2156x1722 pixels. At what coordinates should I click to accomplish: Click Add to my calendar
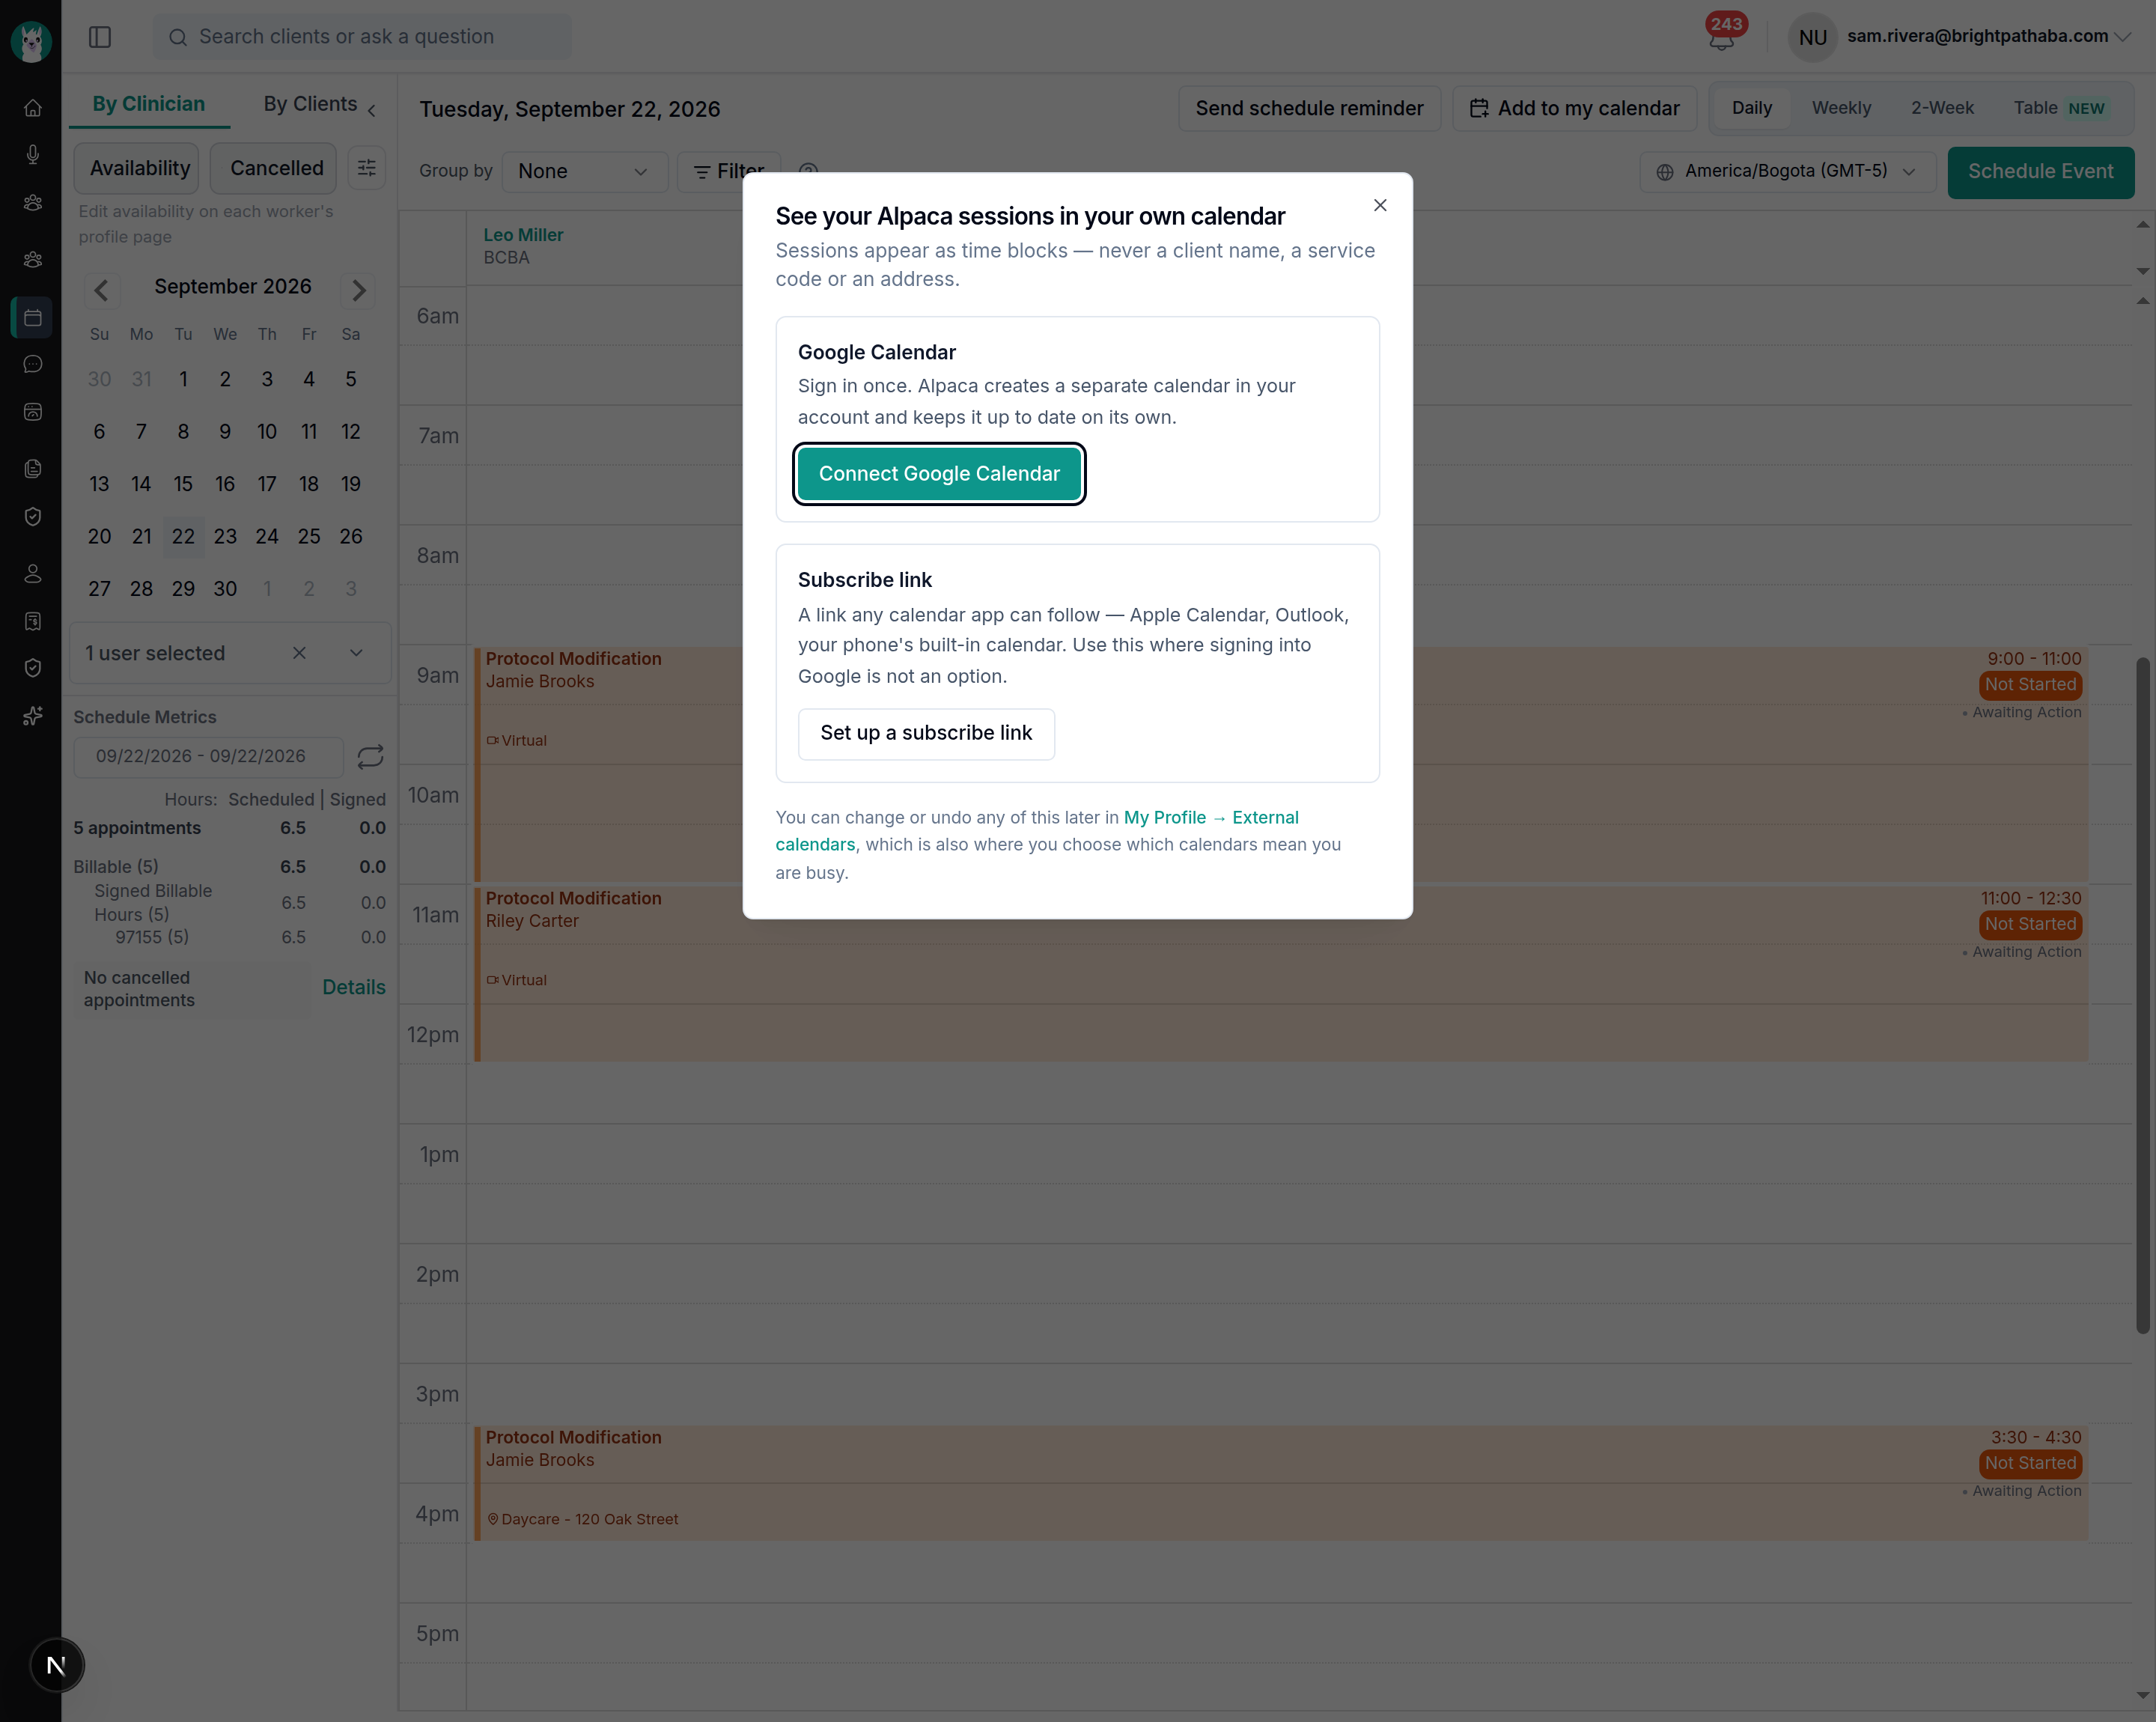coord(1574,108)
